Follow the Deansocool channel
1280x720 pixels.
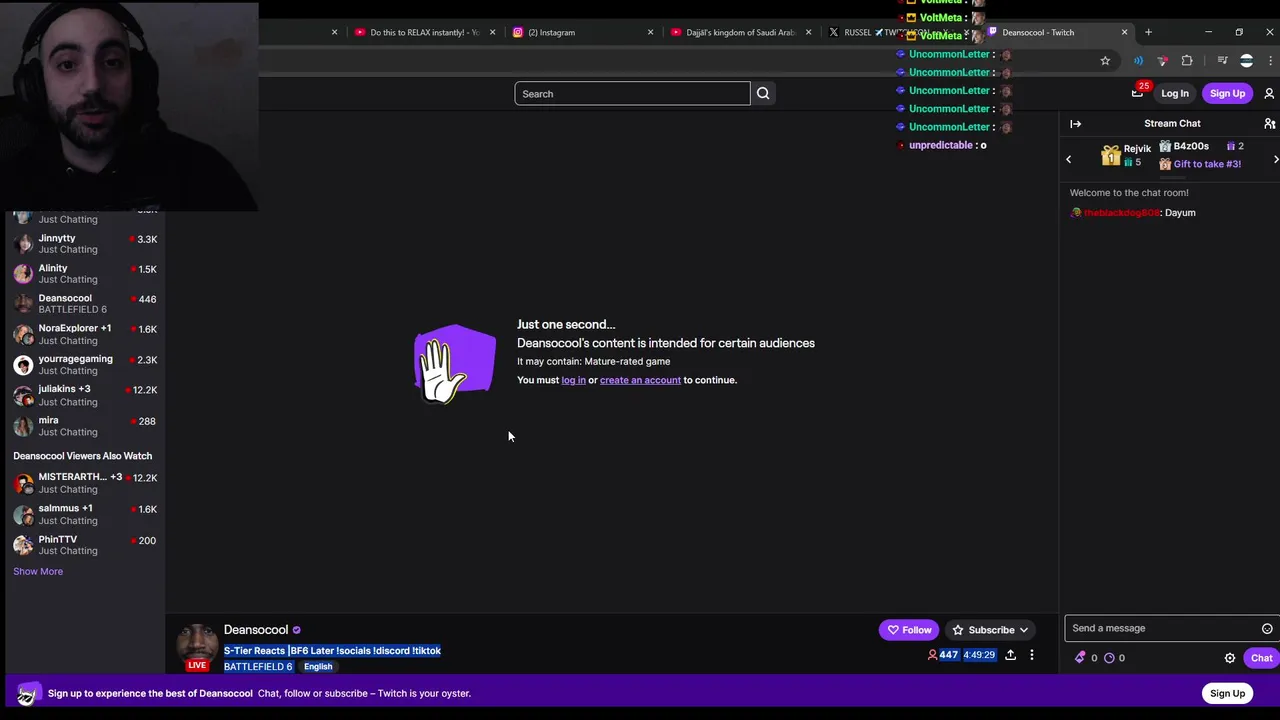pos(909,630)
